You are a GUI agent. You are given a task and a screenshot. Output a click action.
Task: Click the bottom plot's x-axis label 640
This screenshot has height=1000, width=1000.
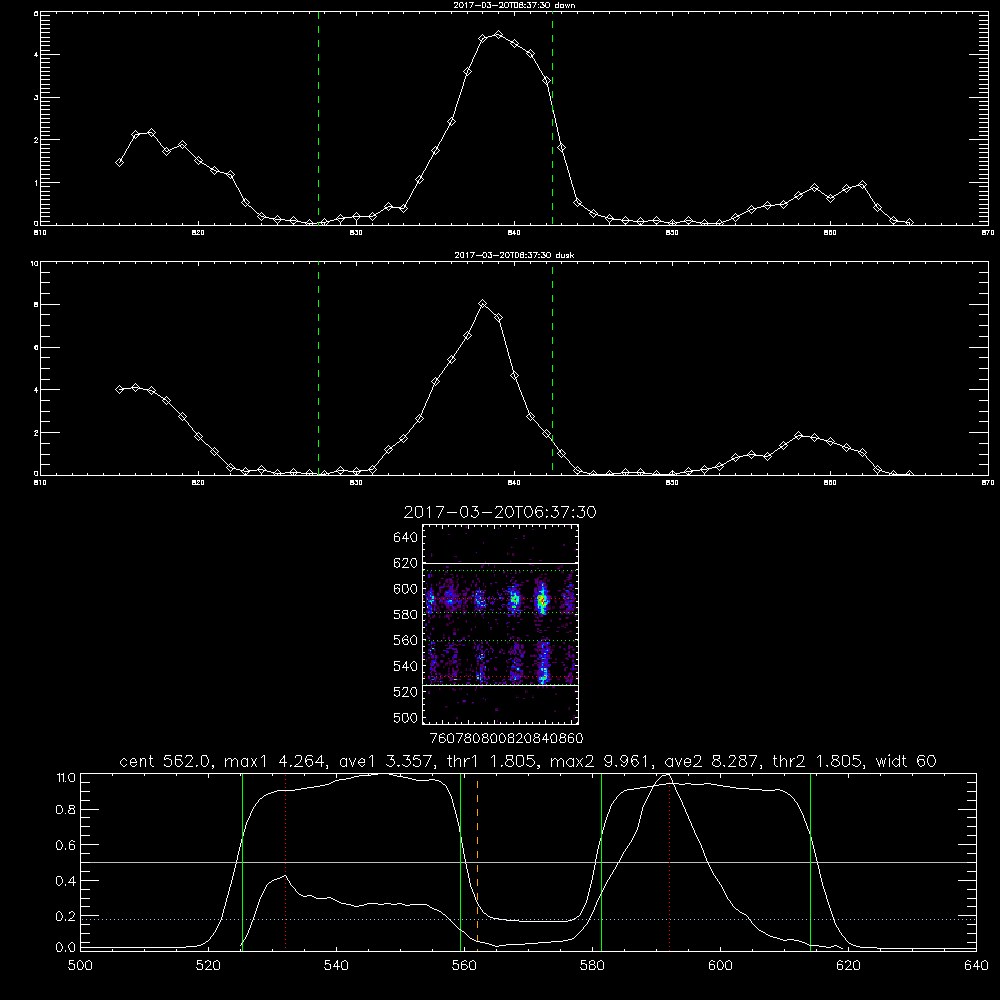tap(976, 966)
